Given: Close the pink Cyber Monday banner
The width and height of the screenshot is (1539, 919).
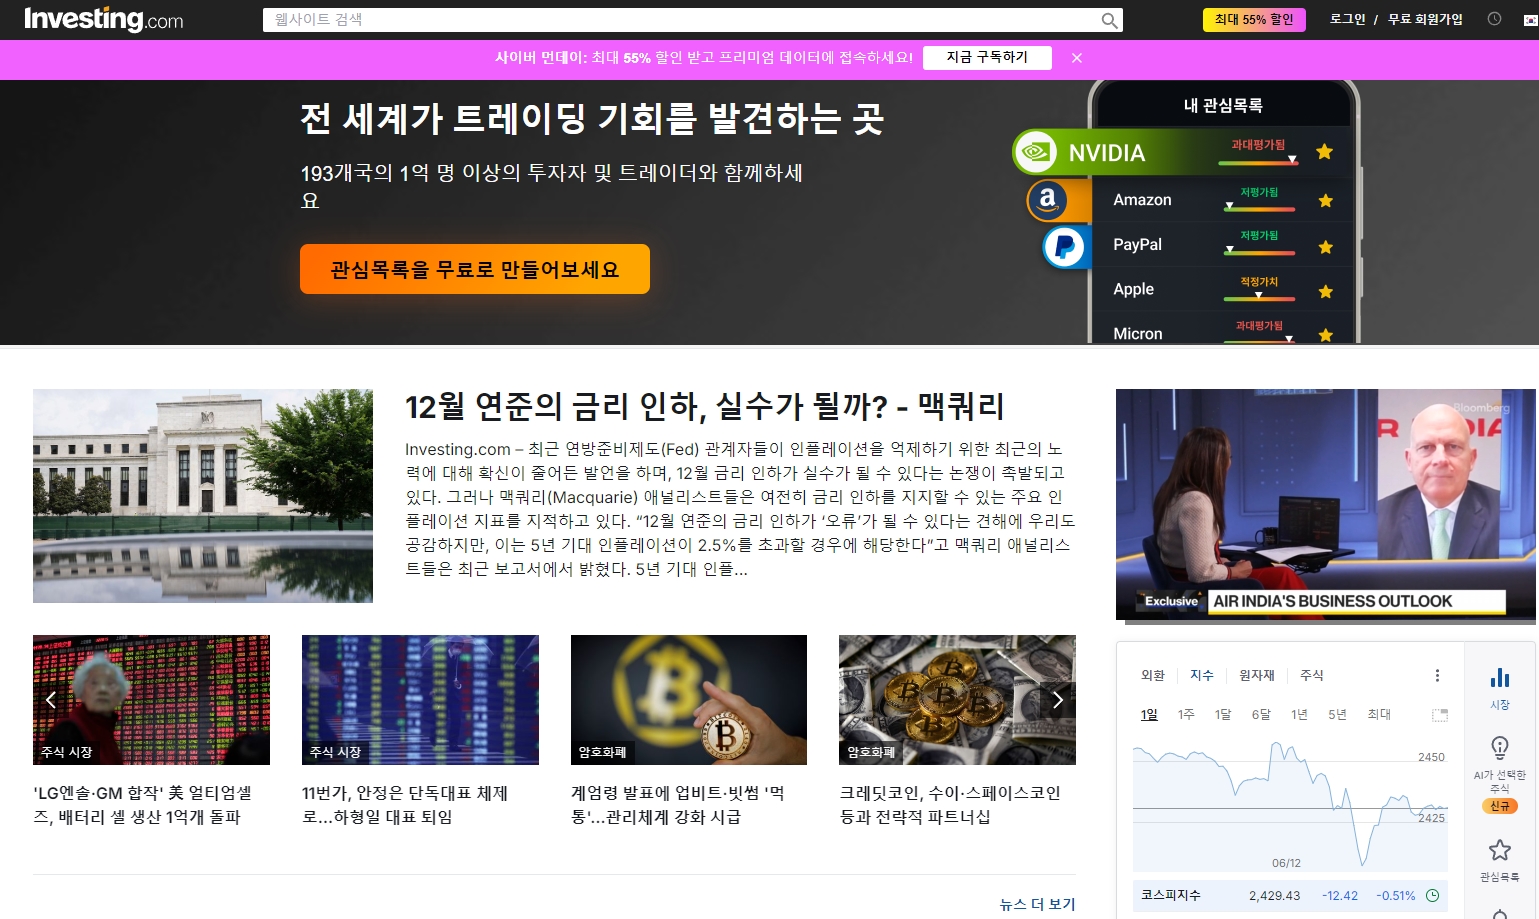Looking at the screenshot, I should (1077, 58).
